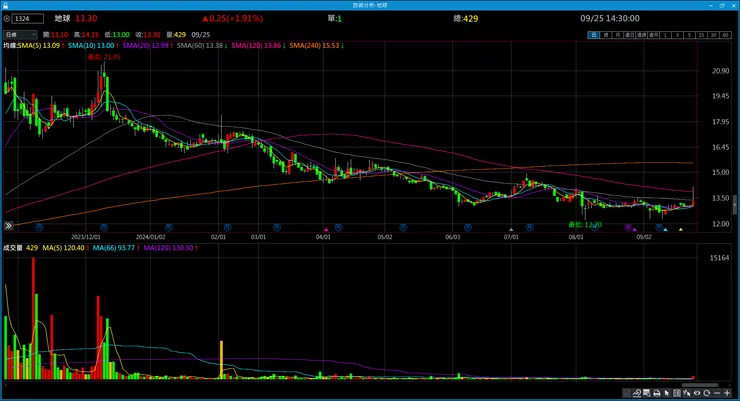Click the 20.90 price axis label
This screenshot has width=740, height=401.
(x=721, y=71)
